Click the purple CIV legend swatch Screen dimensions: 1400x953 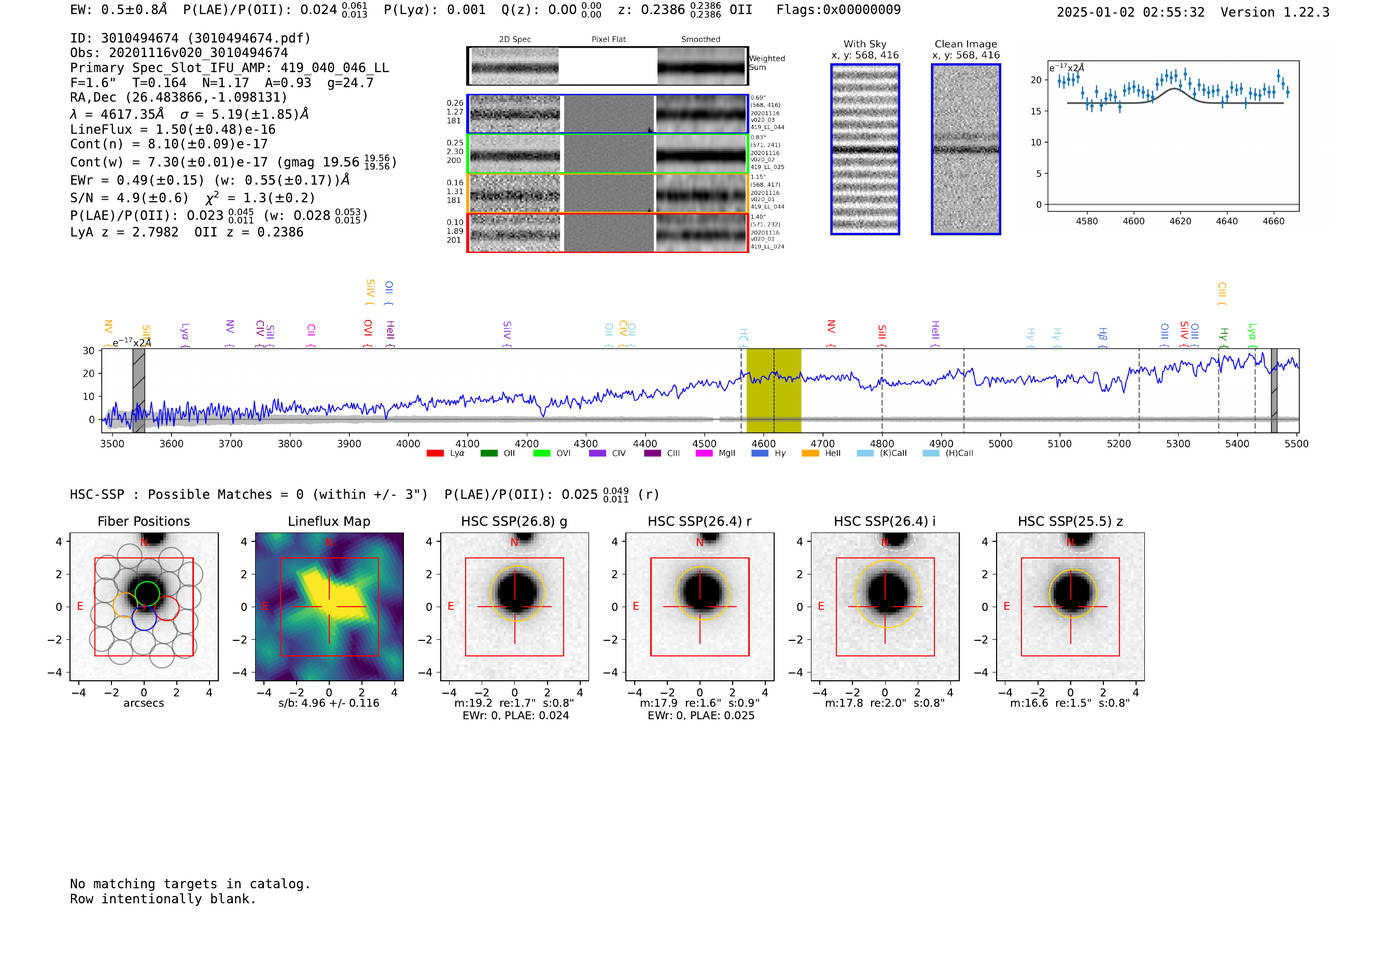point(598,453)
